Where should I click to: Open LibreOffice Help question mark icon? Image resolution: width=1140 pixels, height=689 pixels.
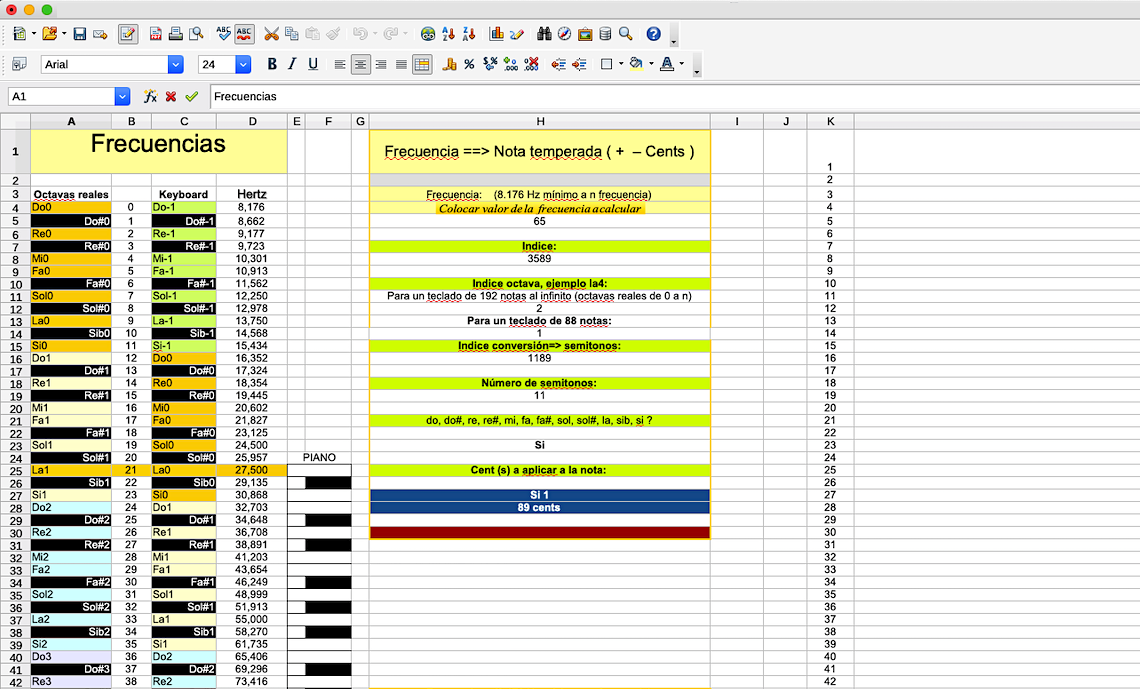point(653,34)
